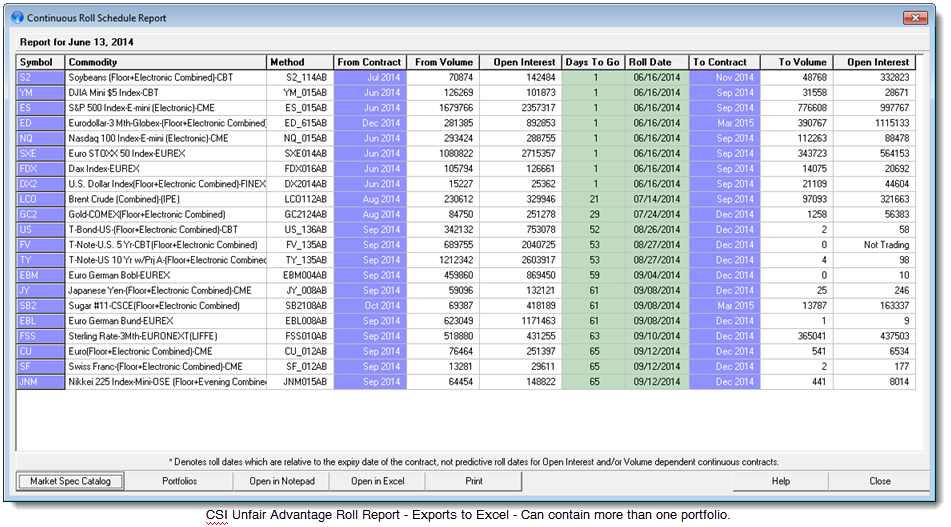The width and height of the screenshot is (951, 527).
Task: Select the FDX symbol cell
Action: tap(41, 169)
